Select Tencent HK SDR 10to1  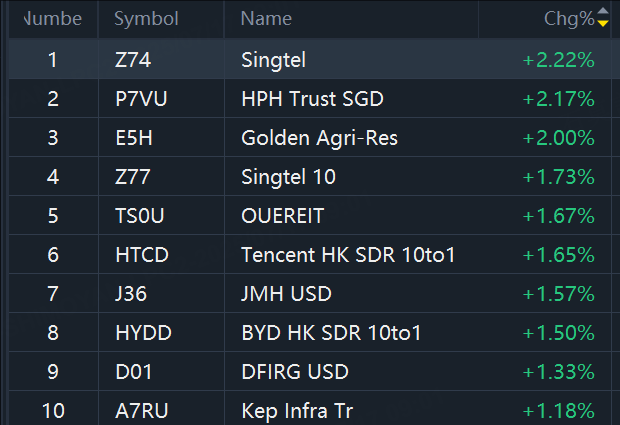click(x=348, y=255)
